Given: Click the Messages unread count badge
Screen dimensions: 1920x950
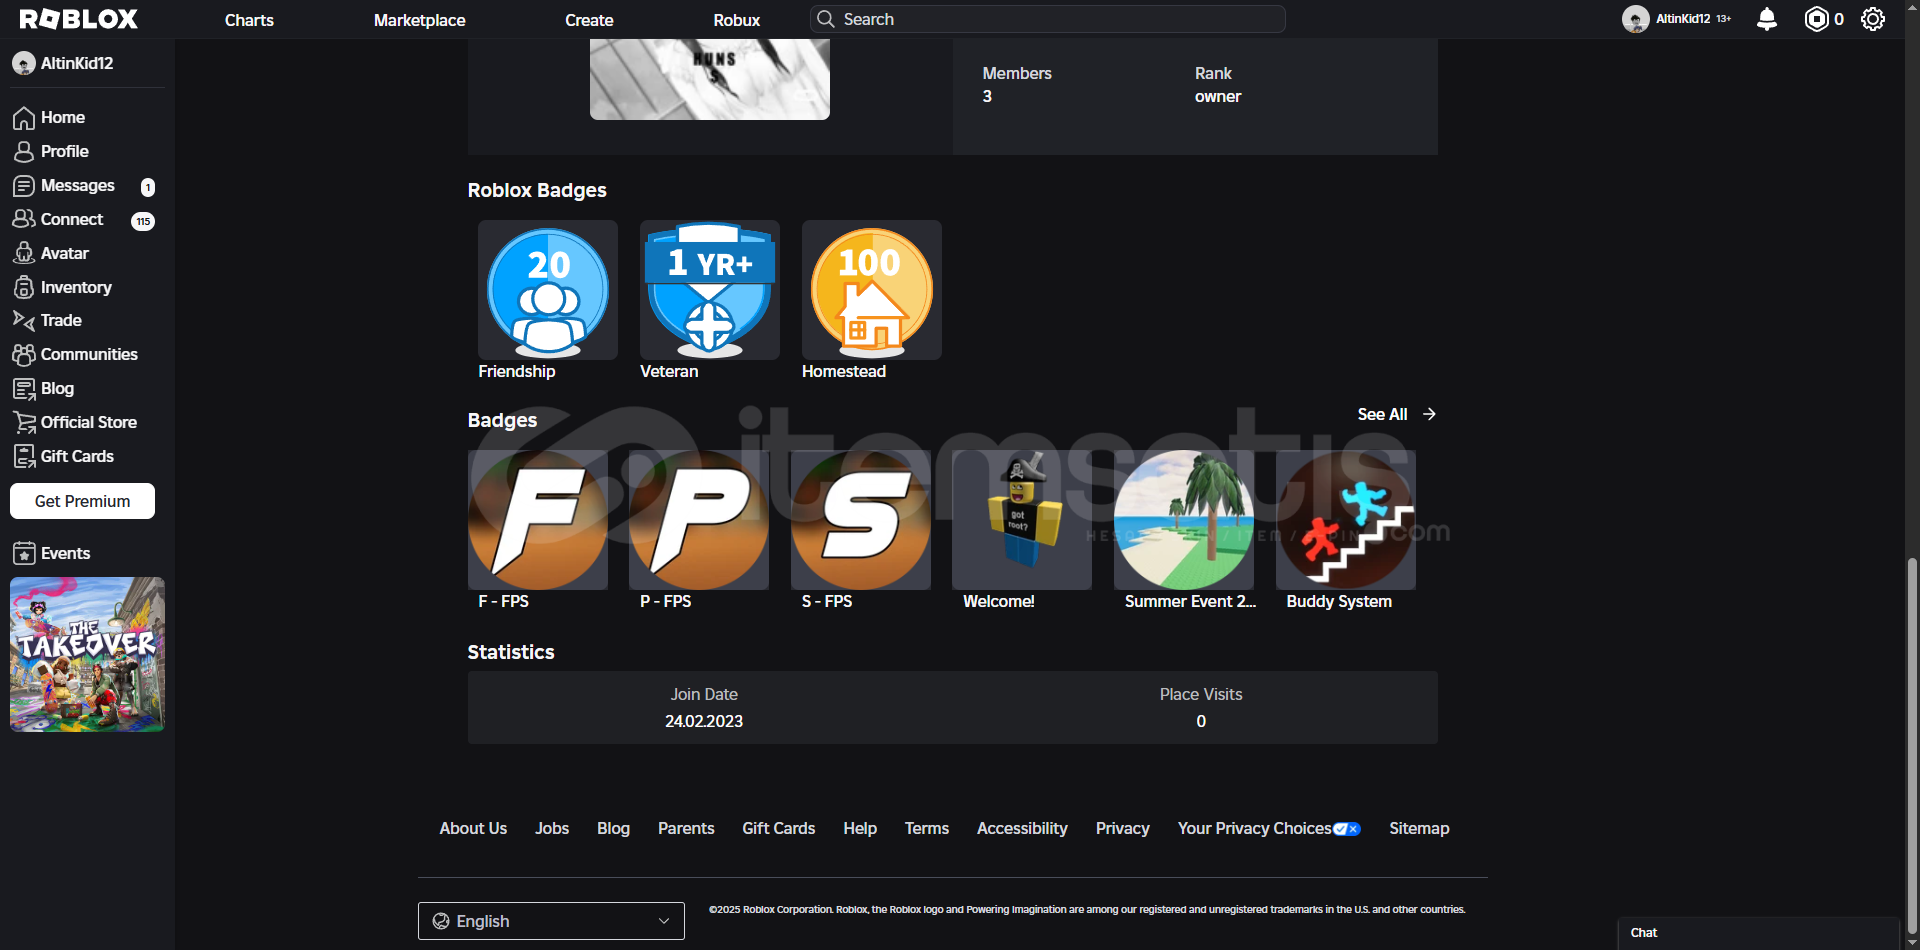Looking at the screenshot, I should tap(148, 187).
